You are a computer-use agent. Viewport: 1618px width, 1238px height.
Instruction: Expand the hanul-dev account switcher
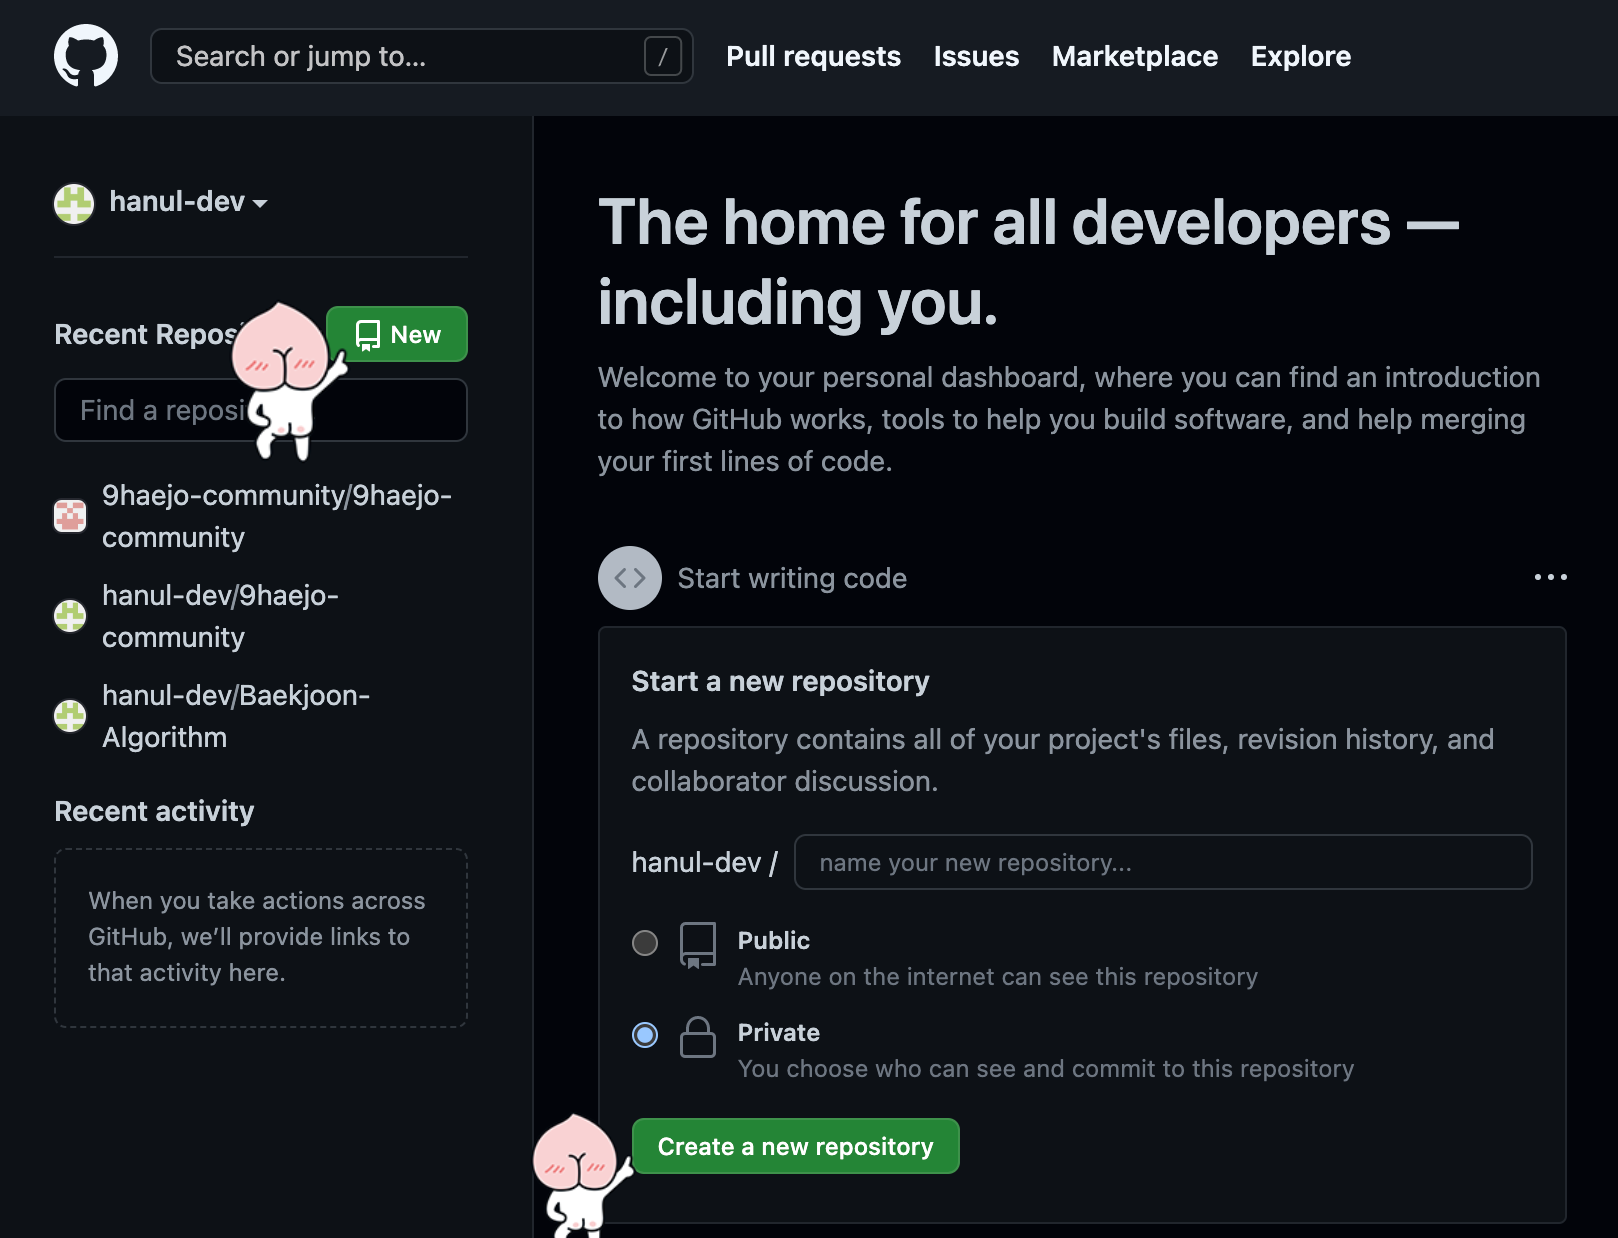tap(188, 202)
